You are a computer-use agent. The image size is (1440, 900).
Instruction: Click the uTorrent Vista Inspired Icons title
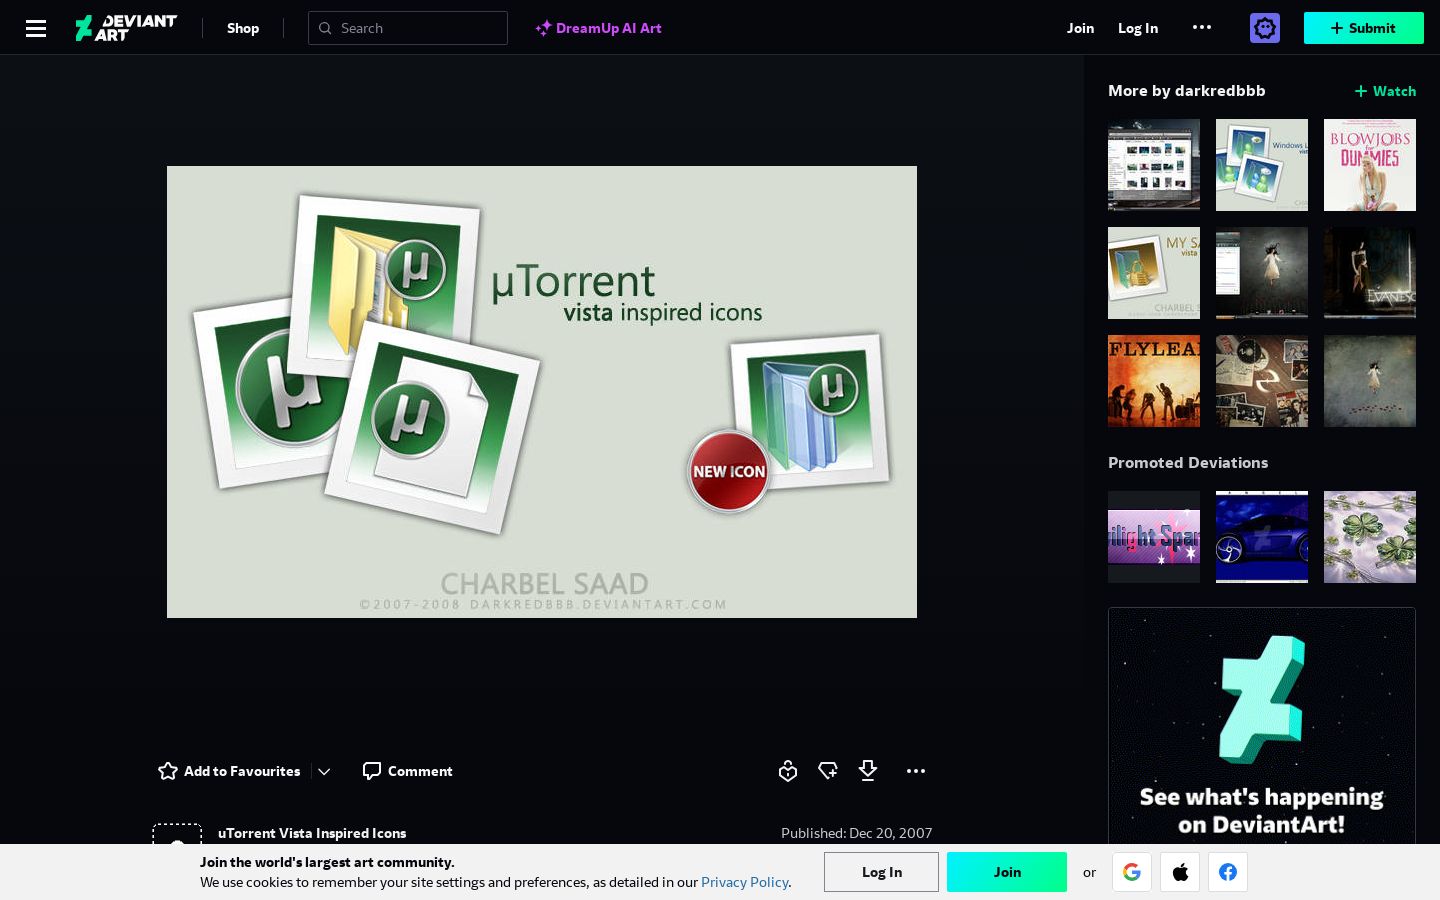[x=312, y=833]
